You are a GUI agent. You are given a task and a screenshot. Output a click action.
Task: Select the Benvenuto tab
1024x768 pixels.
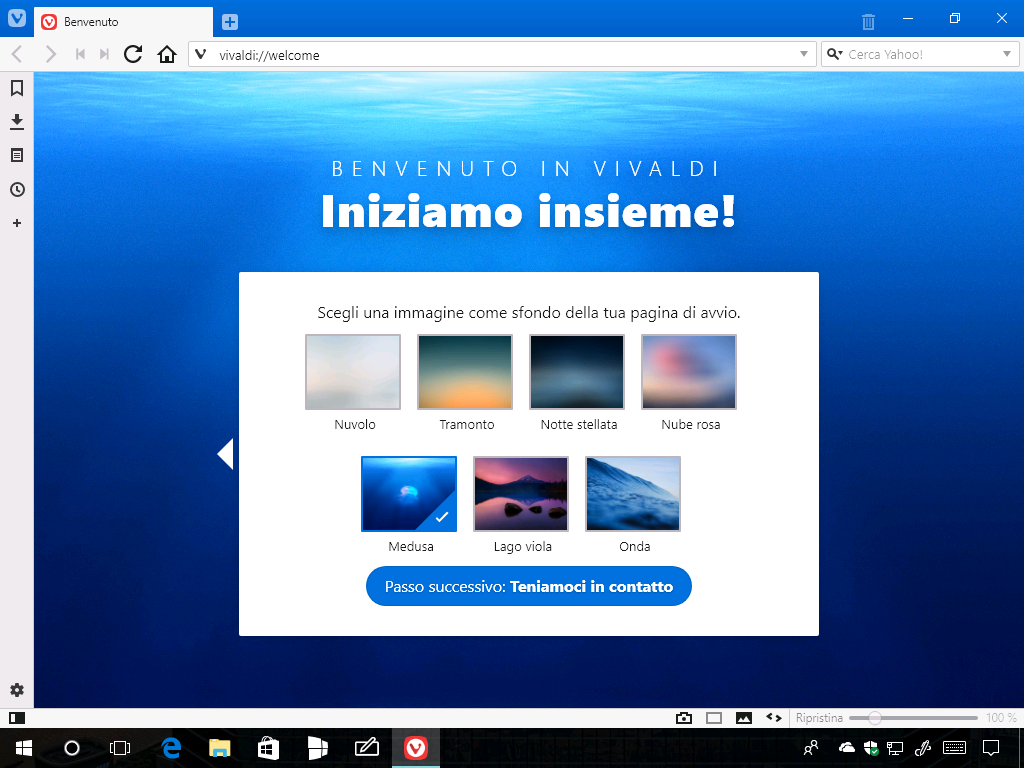pos(123,22)
